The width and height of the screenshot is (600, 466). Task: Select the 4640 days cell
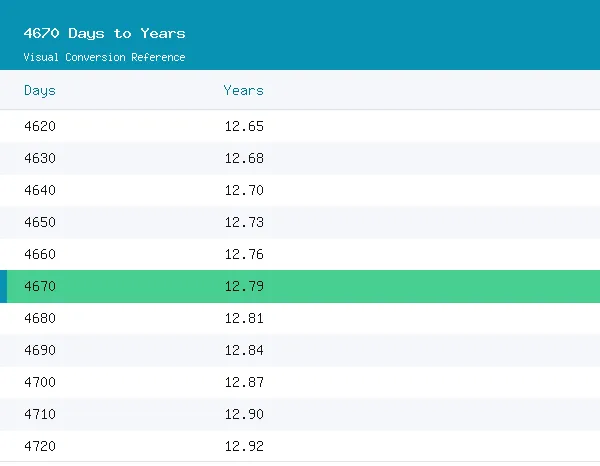[40, 190]
